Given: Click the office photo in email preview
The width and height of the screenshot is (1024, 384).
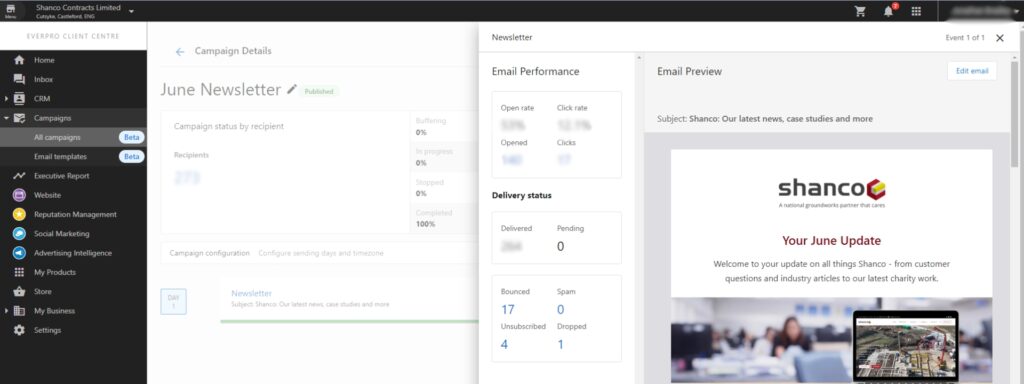Looking at the screenshot, I should coord(831,340).
